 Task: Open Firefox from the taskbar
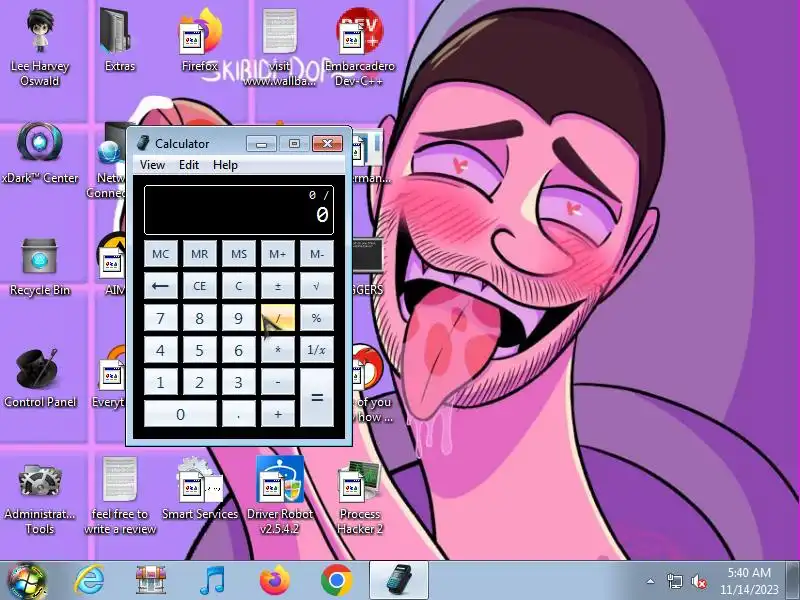(274, 581)
